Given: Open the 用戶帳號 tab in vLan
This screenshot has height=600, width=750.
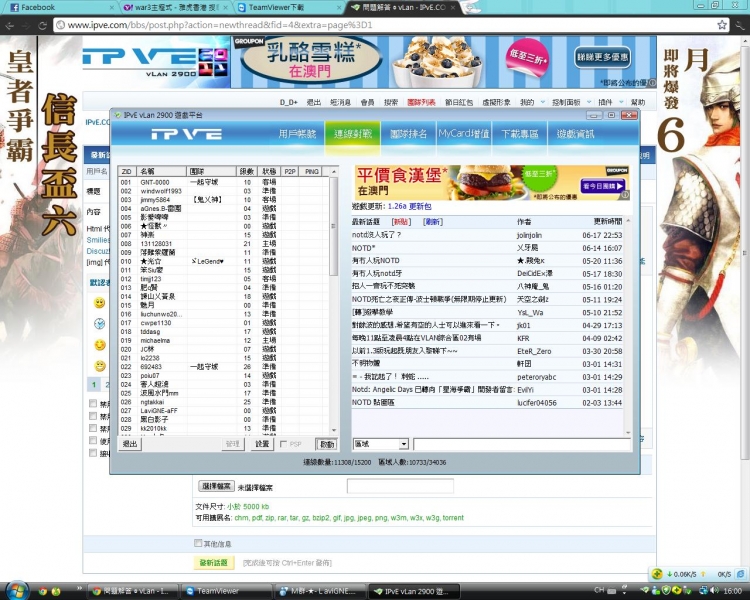Looking at the screenshot, I should (x=298, y=134).
